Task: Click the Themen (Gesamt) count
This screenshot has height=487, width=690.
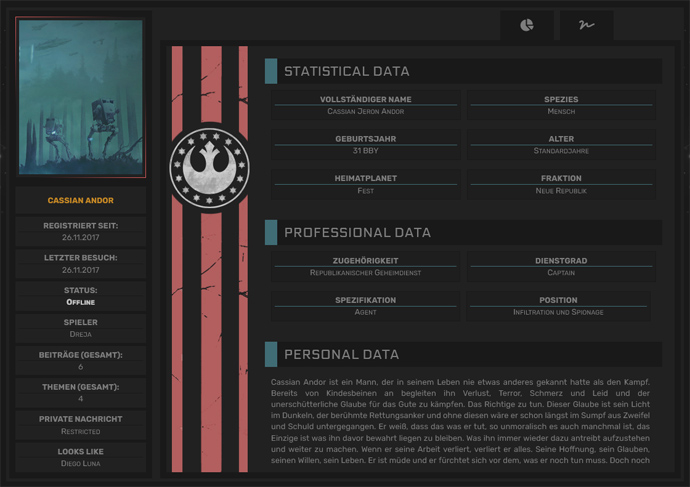Action: point(81,399)
